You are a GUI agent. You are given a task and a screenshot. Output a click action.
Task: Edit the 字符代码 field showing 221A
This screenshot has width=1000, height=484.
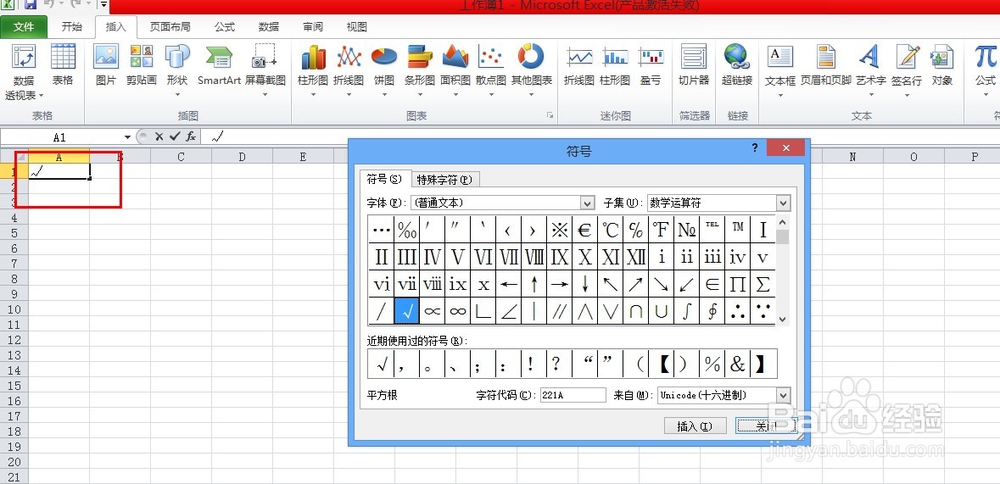(x=573, y=395)
